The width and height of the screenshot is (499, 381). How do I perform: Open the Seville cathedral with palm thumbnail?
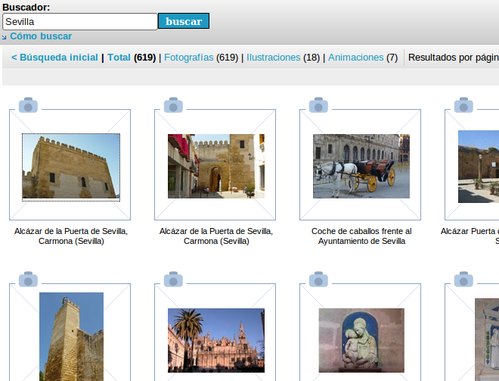click(216, 340)
